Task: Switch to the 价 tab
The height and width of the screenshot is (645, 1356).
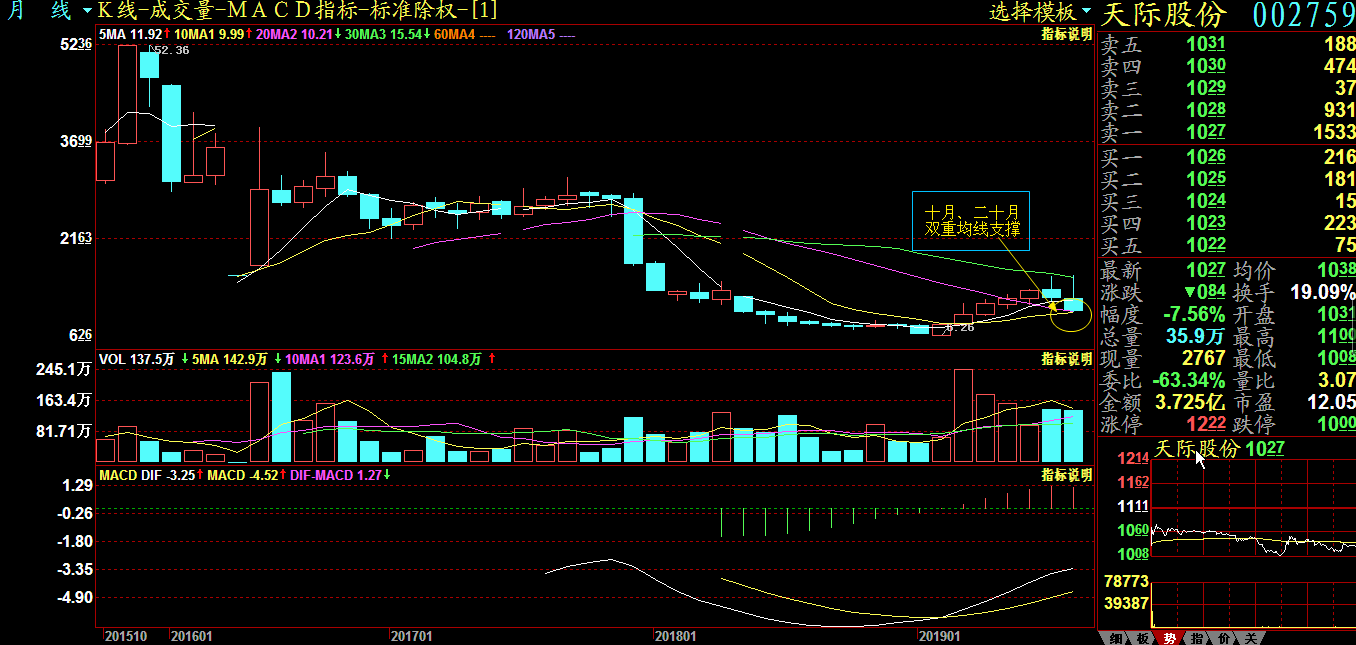Action: pos(1223,638)
